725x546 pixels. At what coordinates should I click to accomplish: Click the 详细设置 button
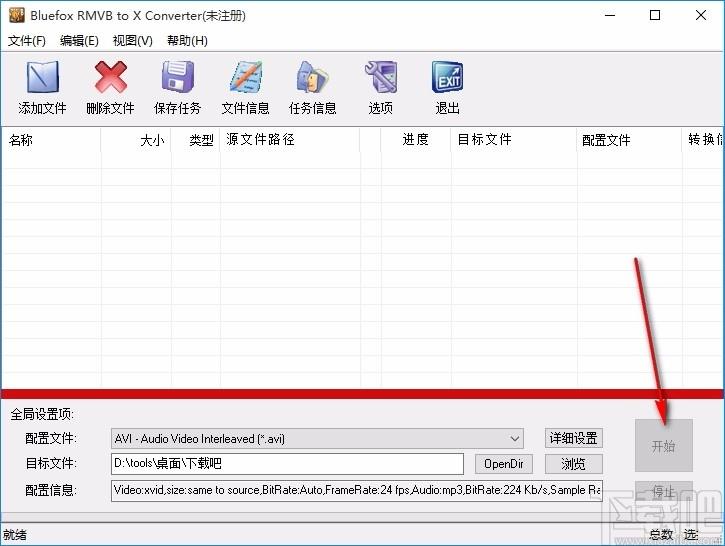[574, 438]
